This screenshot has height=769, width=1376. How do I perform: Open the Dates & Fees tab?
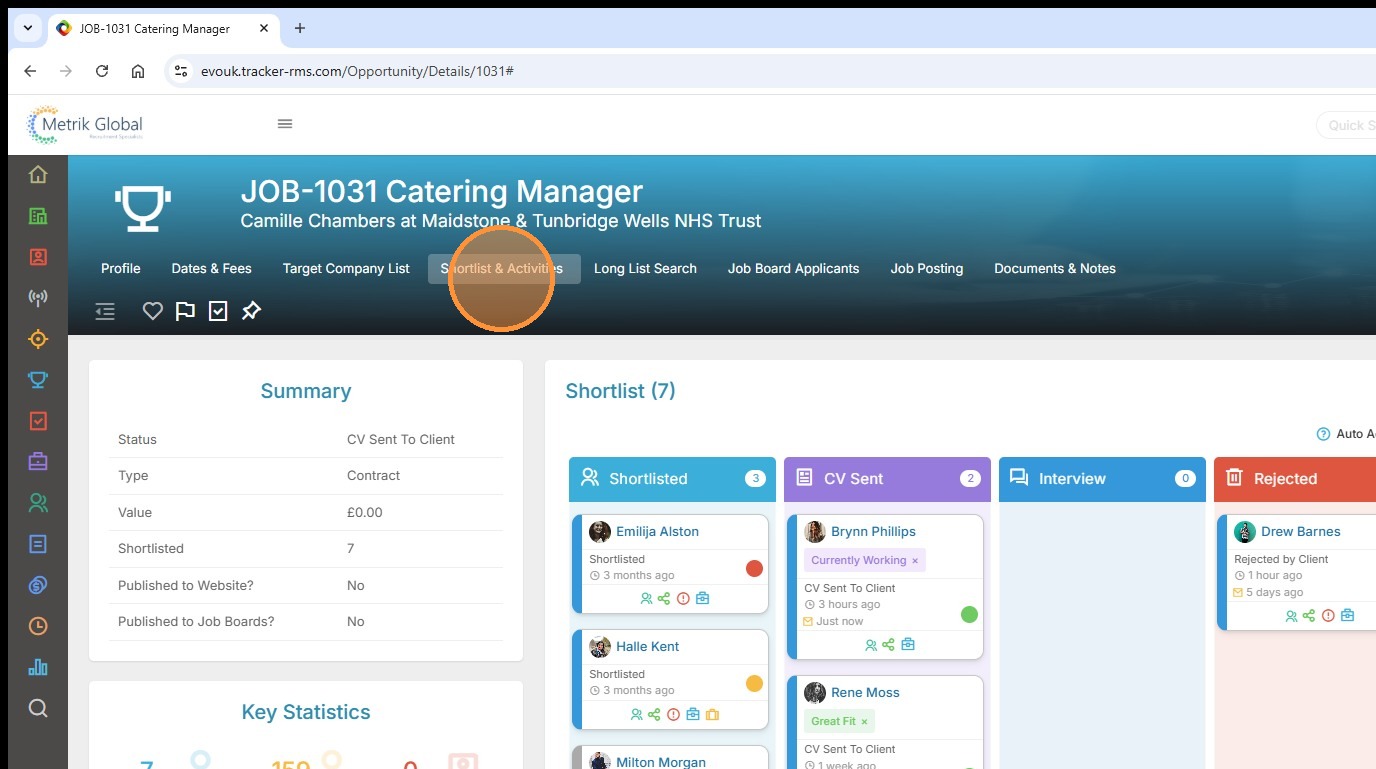point(212,268)
